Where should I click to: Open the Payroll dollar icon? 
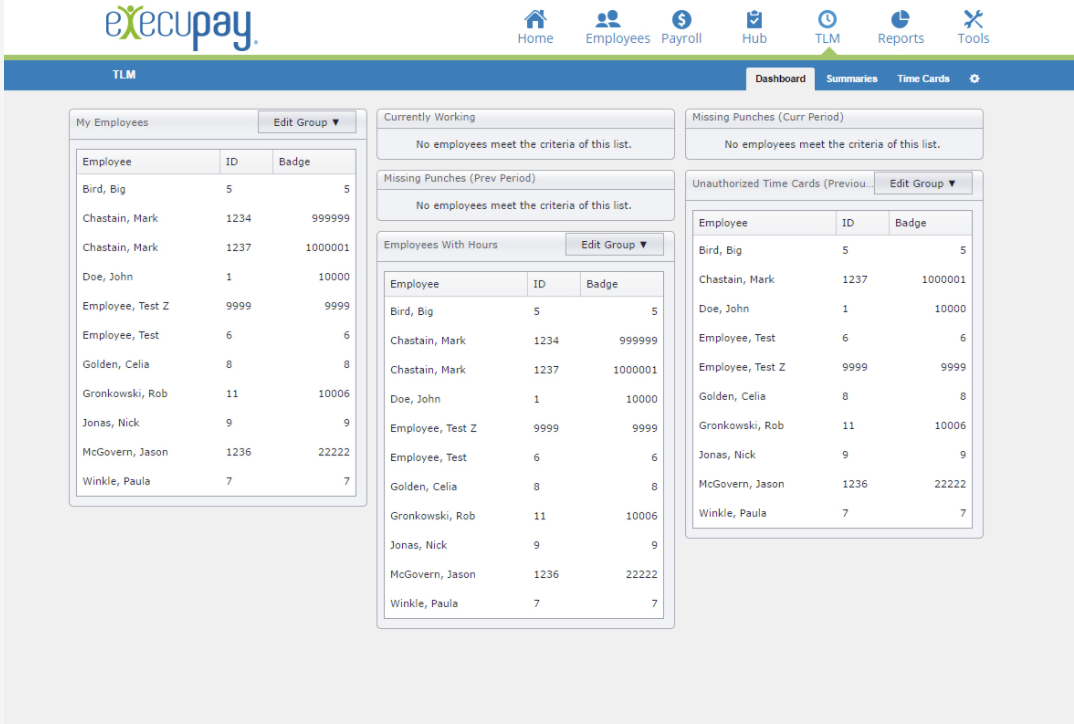[x=682, y=19]
